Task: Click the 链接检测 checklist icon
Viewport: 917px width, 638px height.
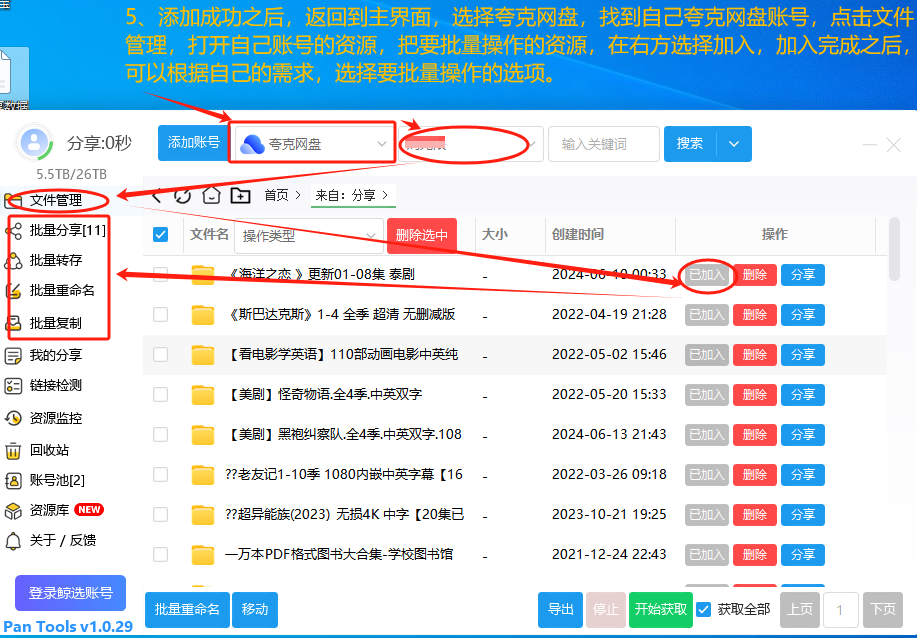Action: point(13,385)
